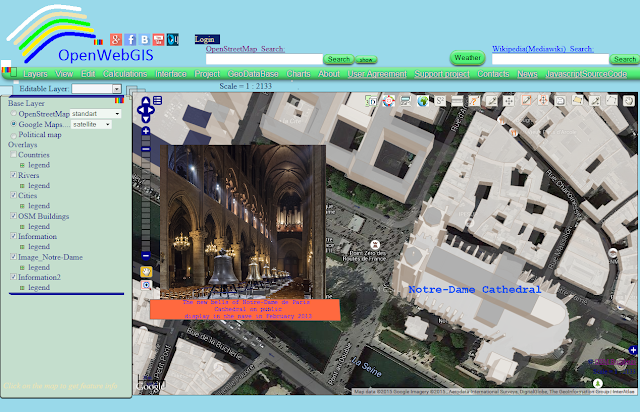Open the Google Plus social icon
The width and height of the screenshot is (640, 412).
[x=116, y=40]
